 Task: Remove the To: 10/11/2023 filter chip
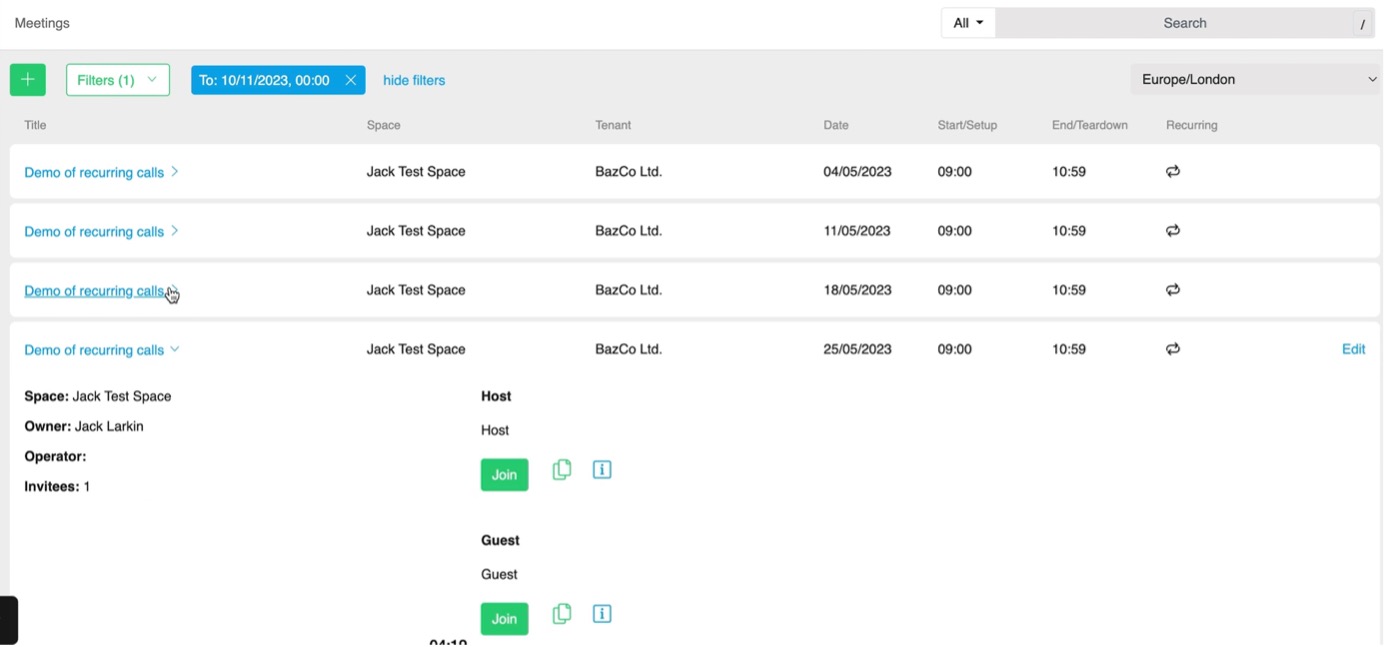click(350, 80)
